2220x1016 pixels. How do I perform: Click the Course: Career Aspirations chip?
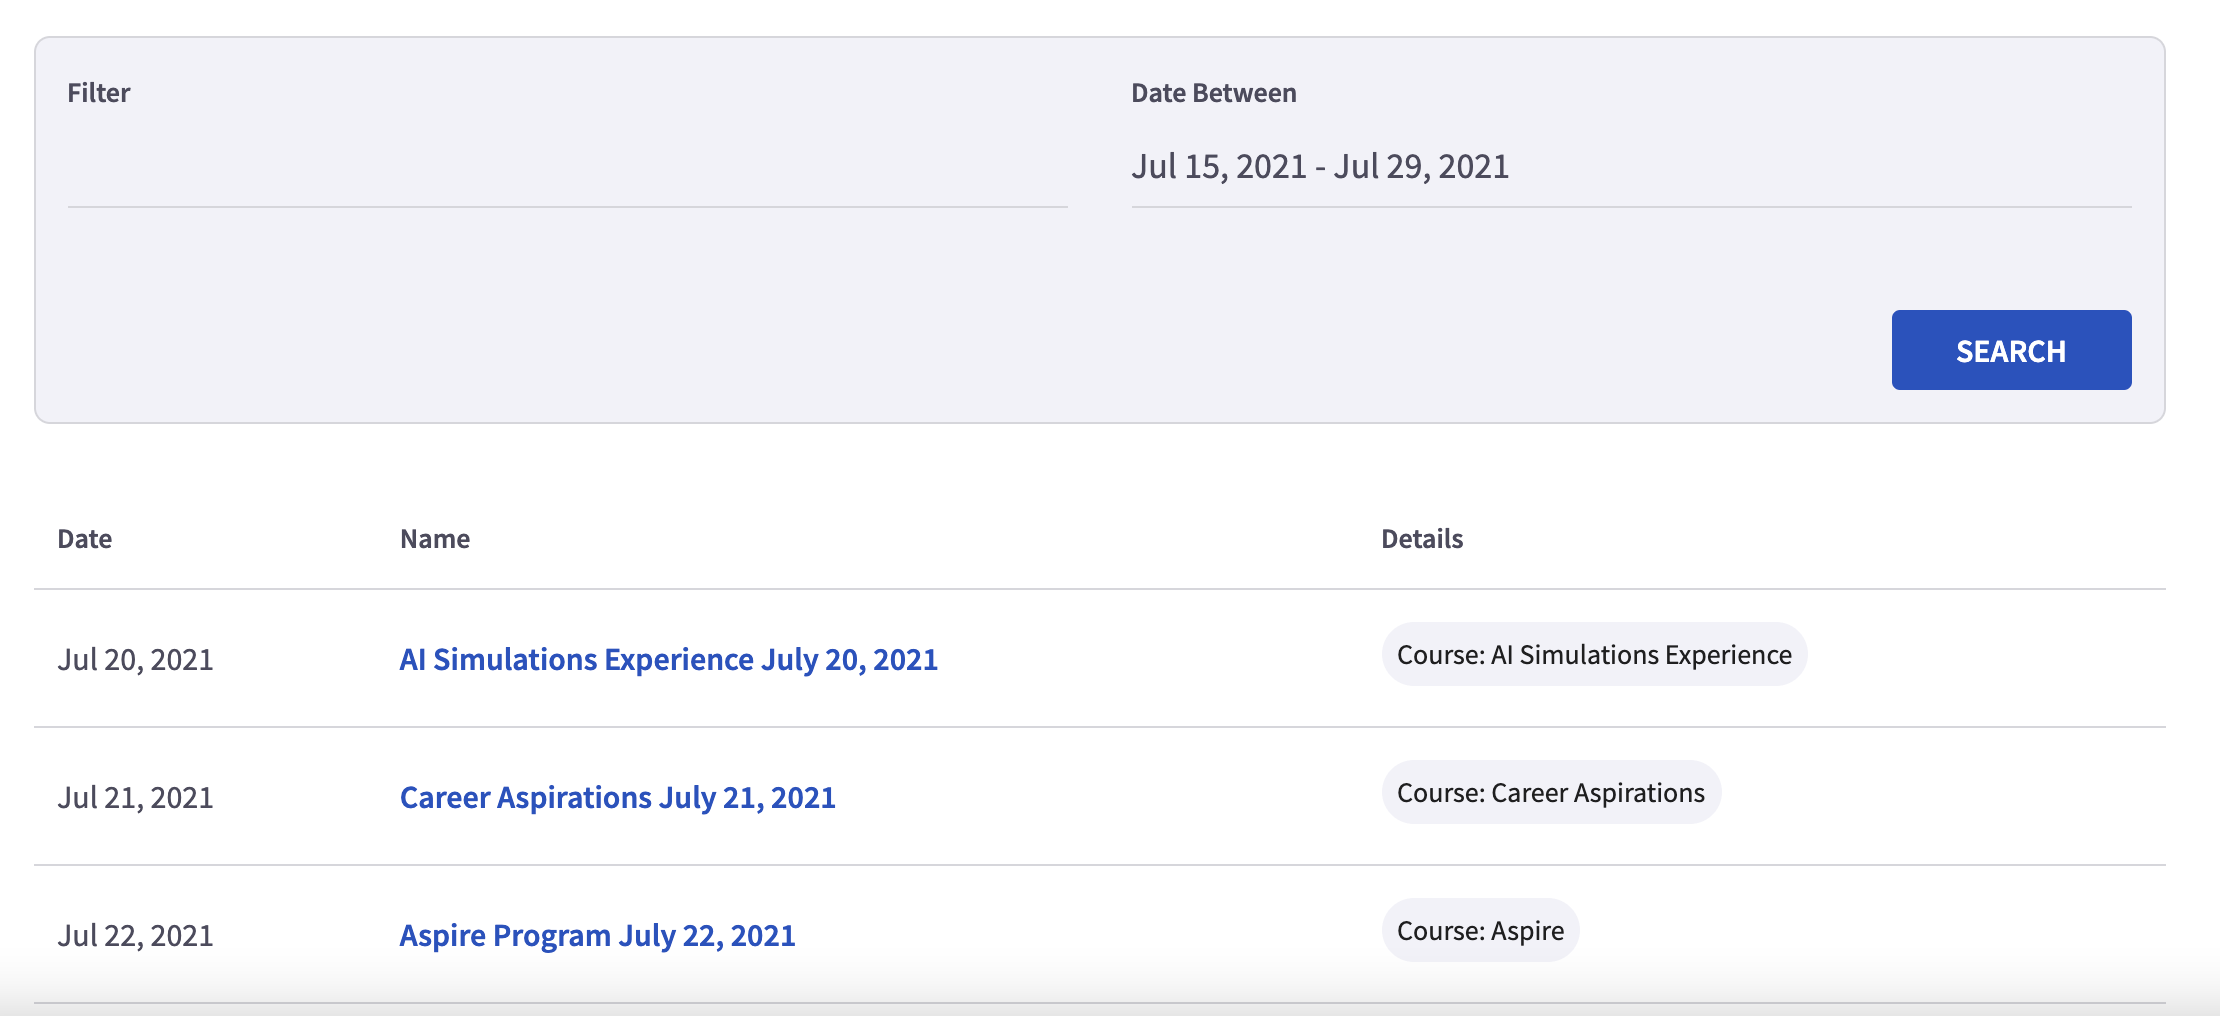1551,793
